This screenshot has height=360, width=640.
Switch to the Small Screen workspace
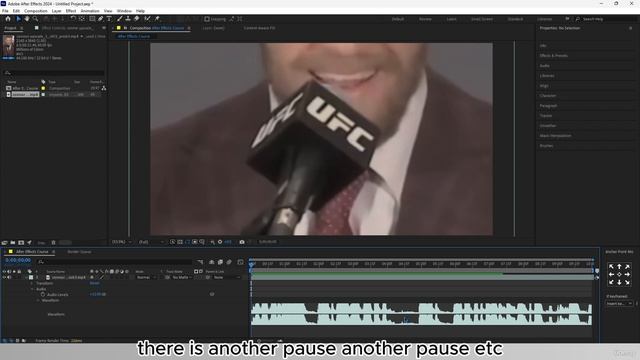(482, 19)
